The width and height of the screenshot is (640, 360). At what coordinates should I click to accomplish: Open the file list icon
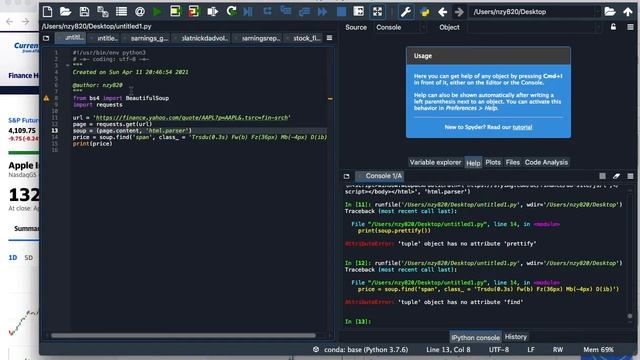121,12
